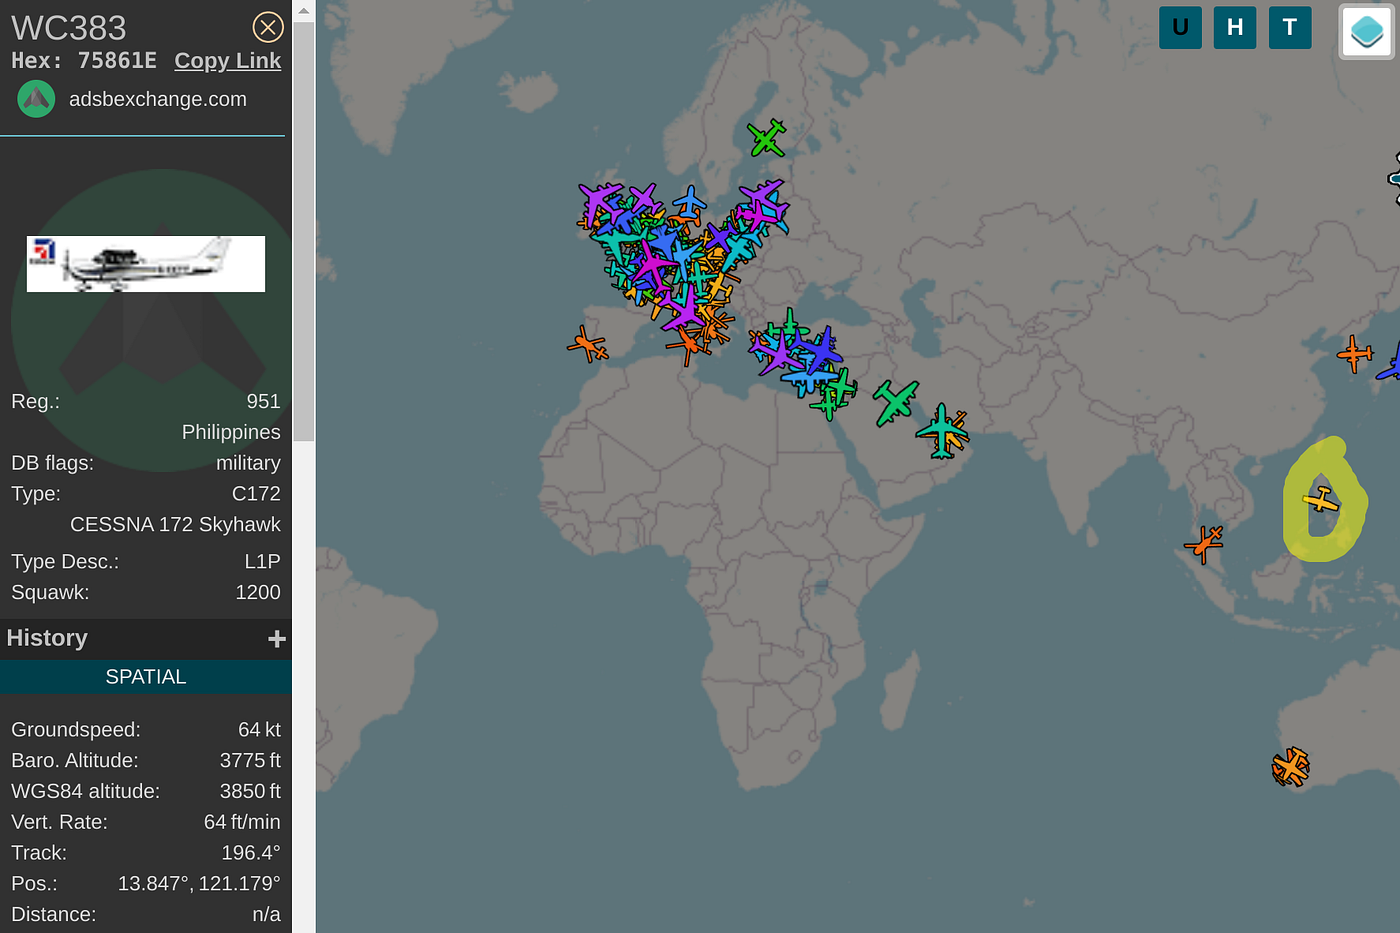The width and height of the screenshot is (1400, 933).
Task: Expand the History section with plus icon
Action: click(277, 639)
